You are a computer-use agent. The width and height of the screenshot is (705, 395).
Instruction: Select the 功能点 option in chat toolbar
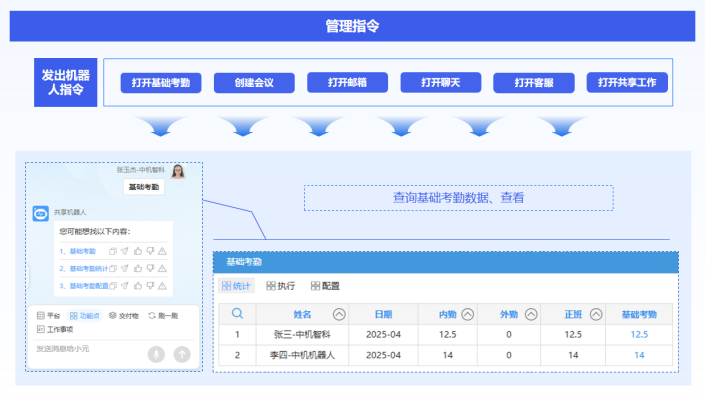(x=85, y=316)
